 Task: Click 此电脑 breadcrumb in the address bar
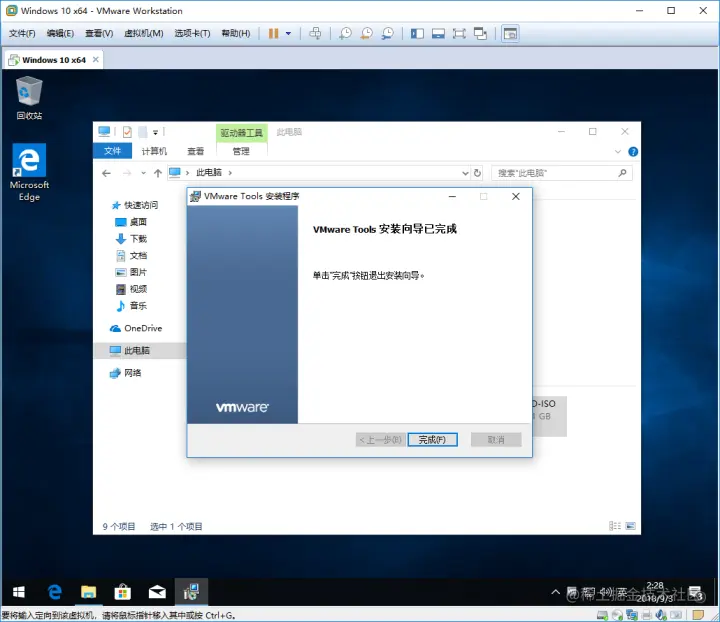pos(209,173)
